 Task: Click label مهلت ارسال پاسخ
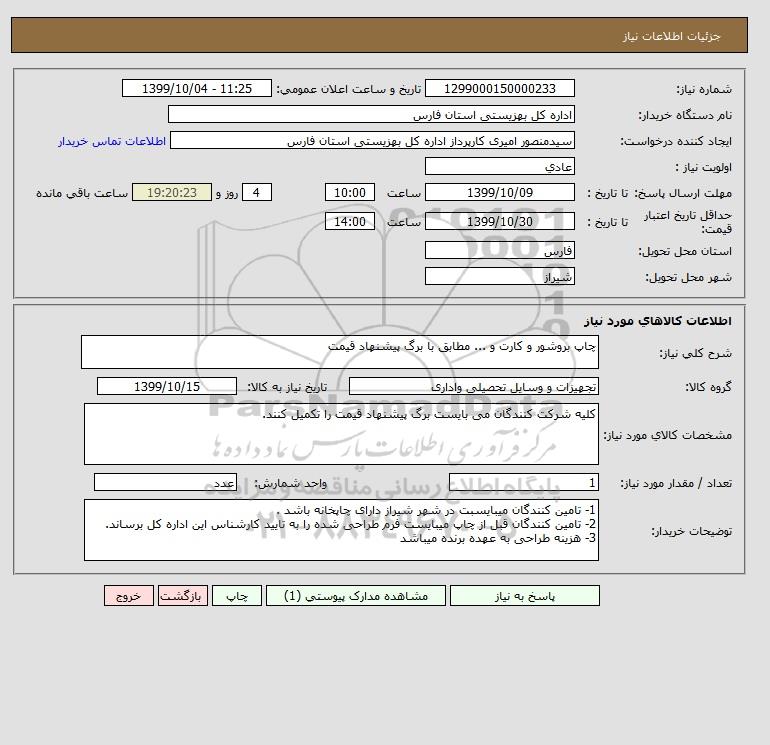pos(683,193)
